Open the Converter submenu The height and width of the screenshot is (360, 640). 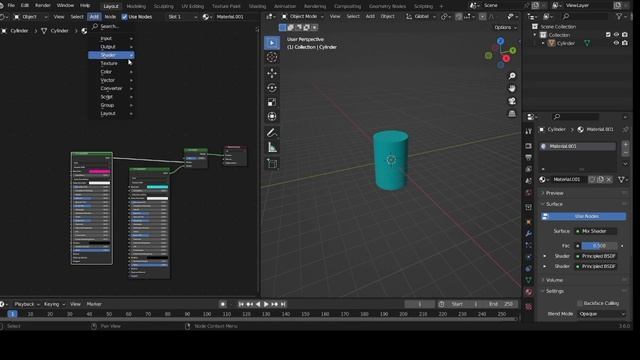[111, 89]
